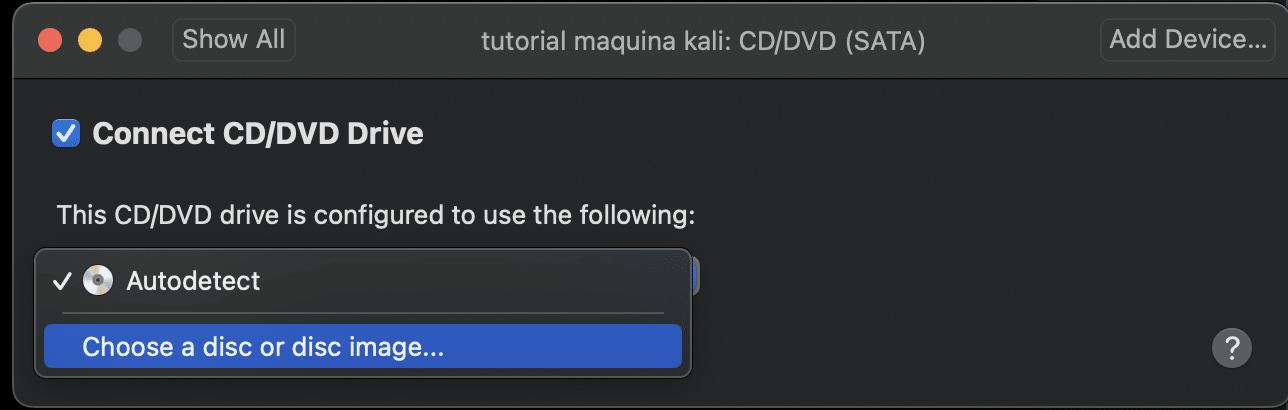The image size is (1288, 410).
Task: Choose a disc or disc image option
Action: click(x=263, y=347)
